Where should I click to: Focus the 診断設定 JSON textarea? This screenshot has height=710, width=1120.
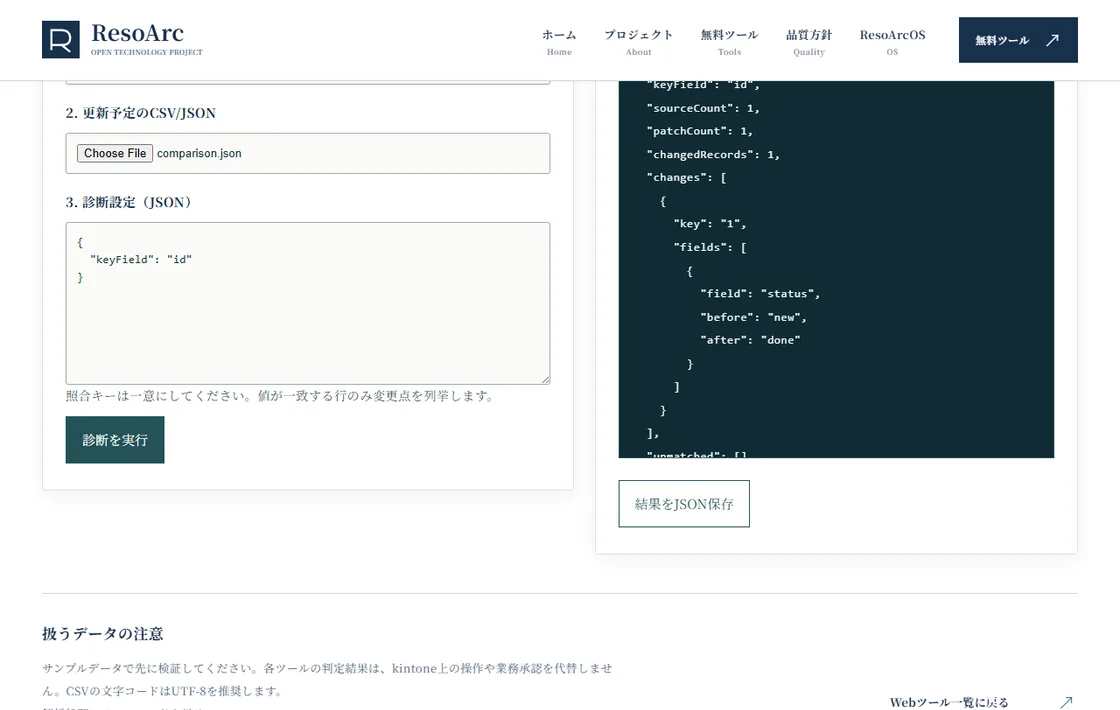pyautogui.click(x=308, y=304)
